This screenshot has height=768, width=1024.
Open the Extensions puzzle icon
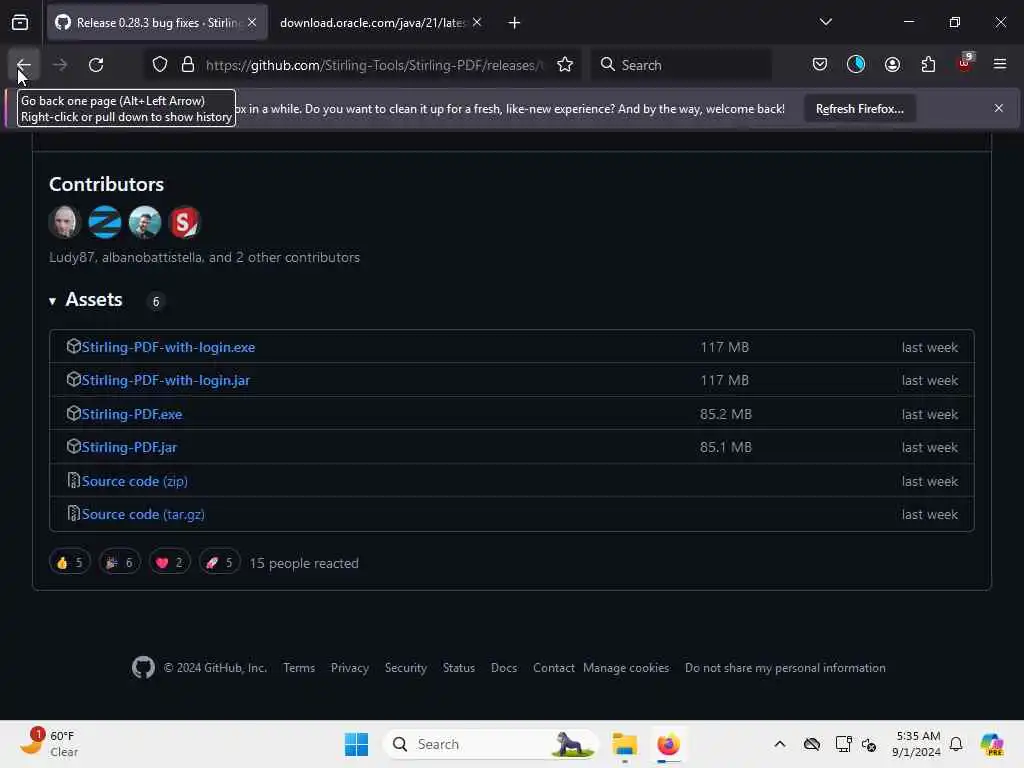coord(928,65)
